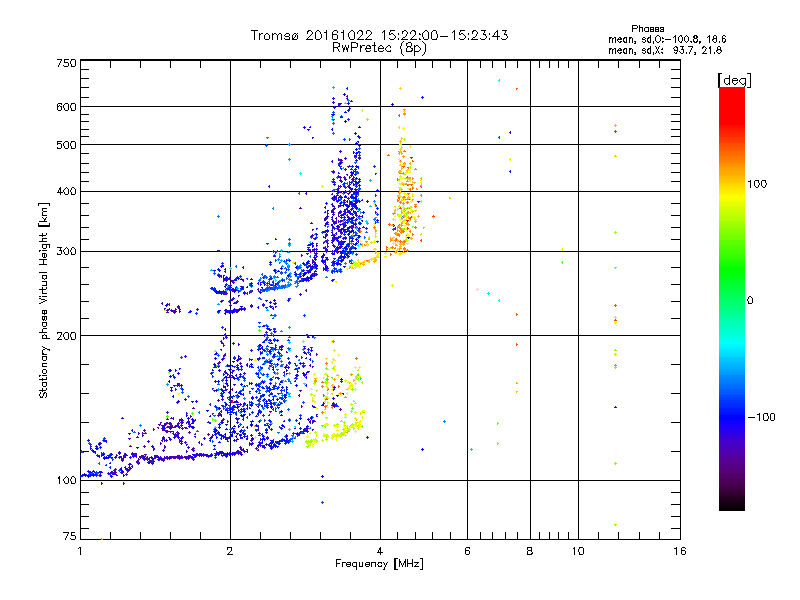Click the '4' x-axis tick label
The width and height of the screenshot is (800, 600).
(380, 551)
